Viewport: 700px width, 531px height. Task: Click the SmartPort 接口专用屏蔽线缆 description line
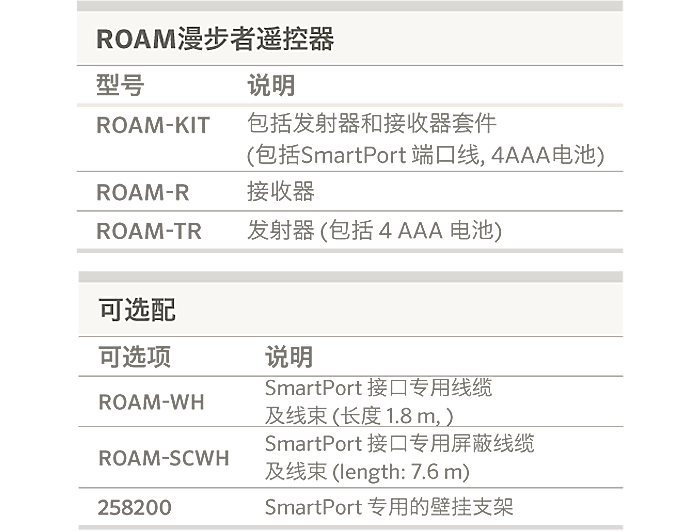tap(399, 444)
